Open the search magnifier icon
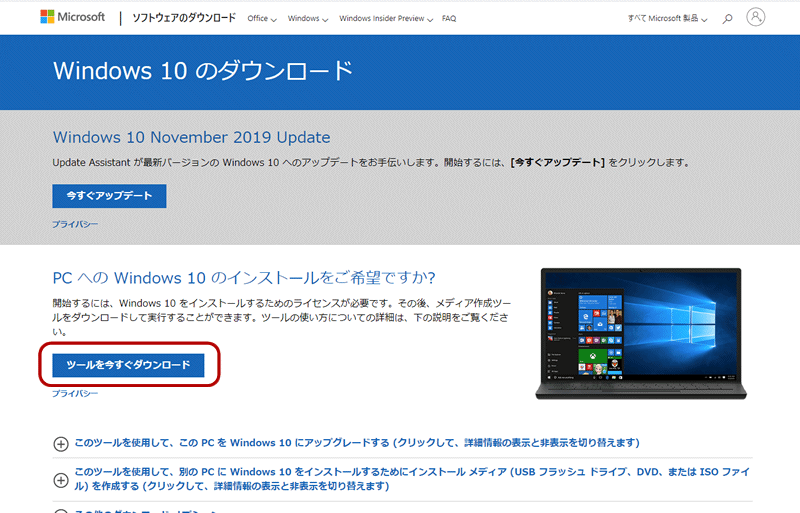800x513 pixels. (728, 18)
